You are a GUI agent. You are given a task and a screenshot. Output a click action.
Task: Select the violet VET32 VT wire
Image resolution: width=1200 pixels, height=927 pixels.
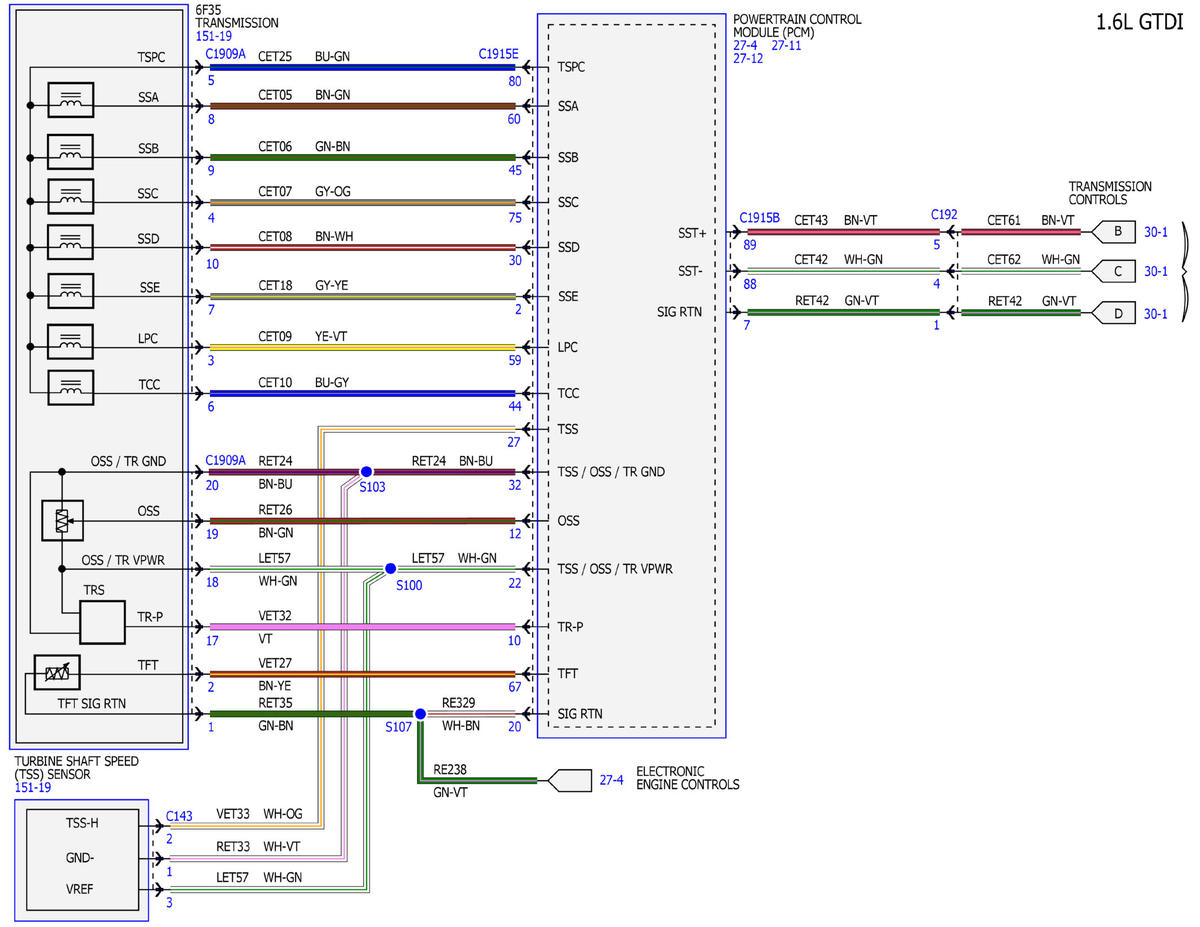[x=362, y=626]
